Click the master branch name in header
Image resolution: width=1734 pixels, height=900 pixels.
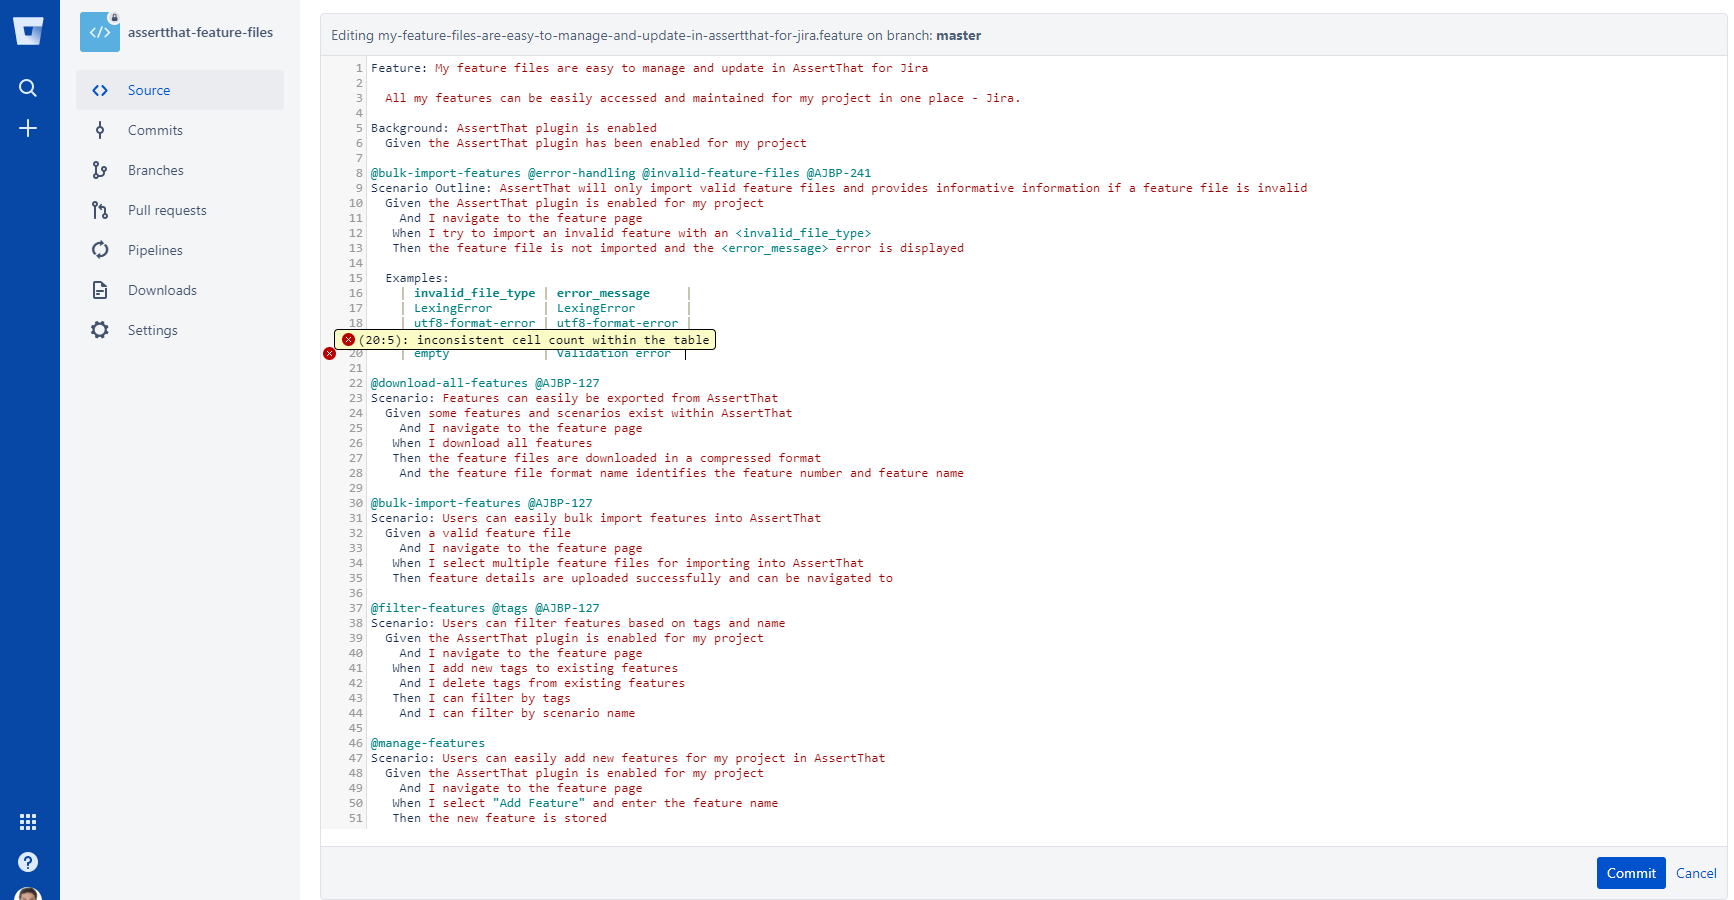point(958,35)
